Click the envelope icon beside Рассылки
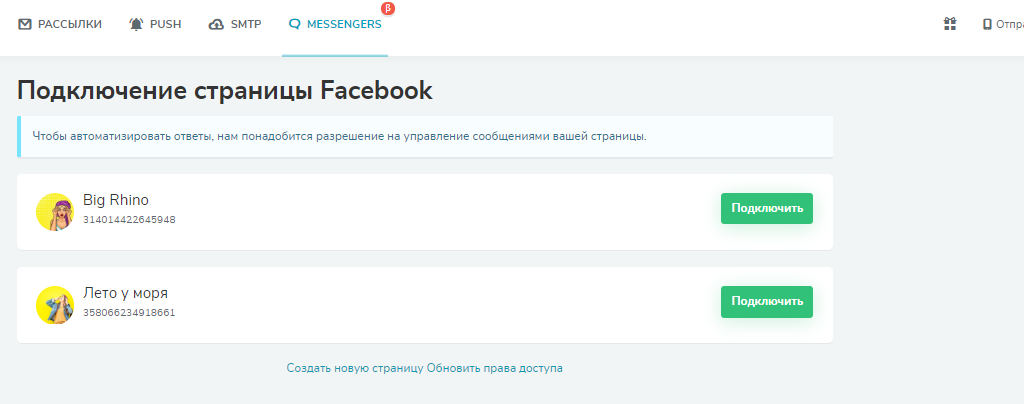This screenshot has height=404, width=1024. click(25, 24)
